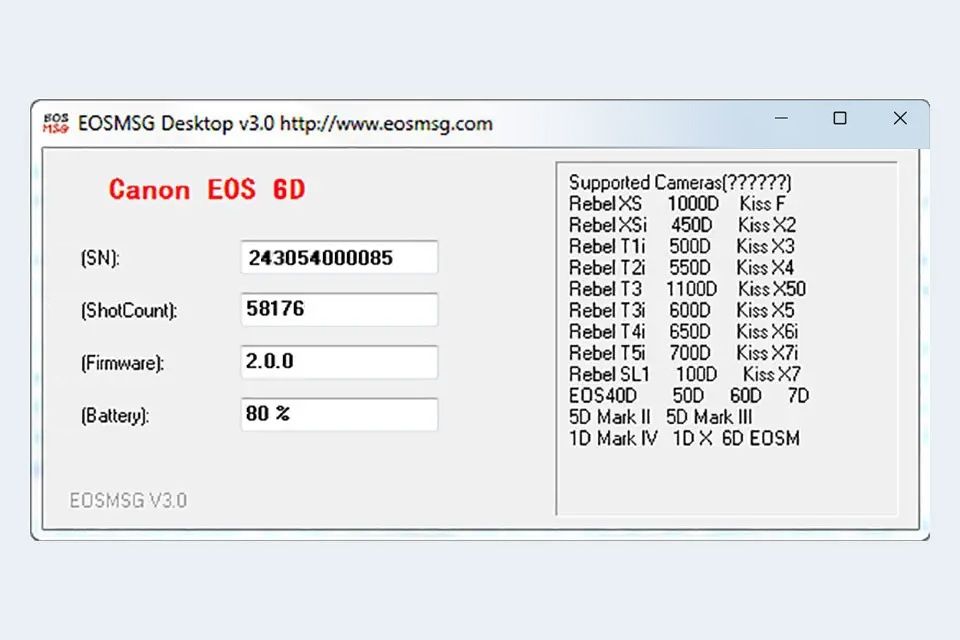The height and width of the screenshot is (640, 960).
Task: Click the EOS40D 50D 60D 7D row
Action: tap(689, 396)
